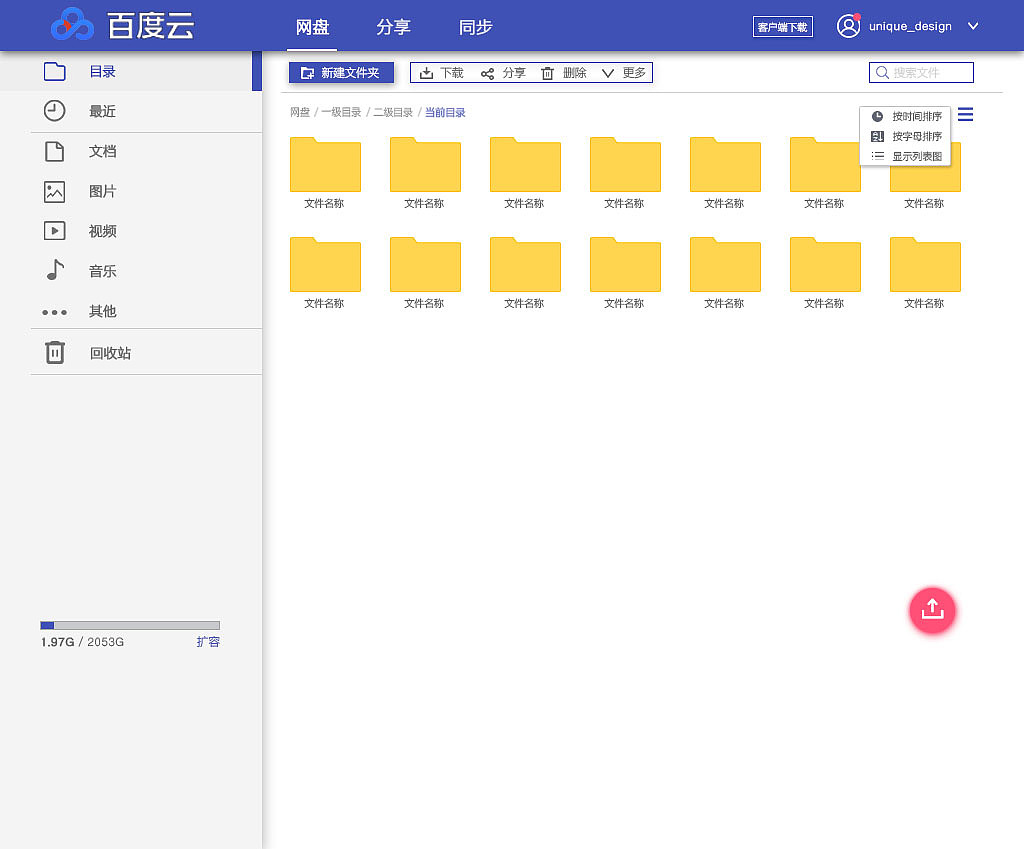Switch to the 网盘 tab
The image size is (1024, 849).
point(312,27)
